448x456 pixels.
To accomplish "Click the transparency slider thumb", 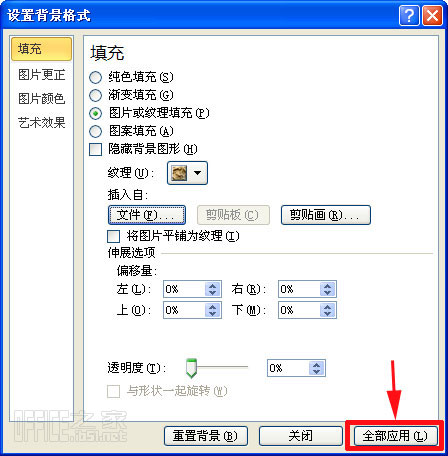I will (x=191, y=368).
